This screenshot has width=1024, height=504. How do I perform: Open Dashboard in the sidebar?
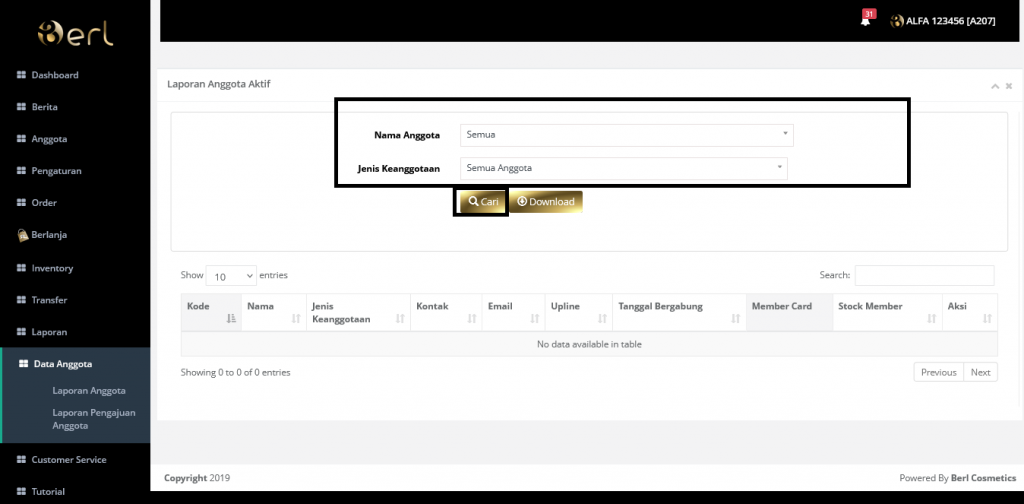pyautogui.click(x=54, y=75)
